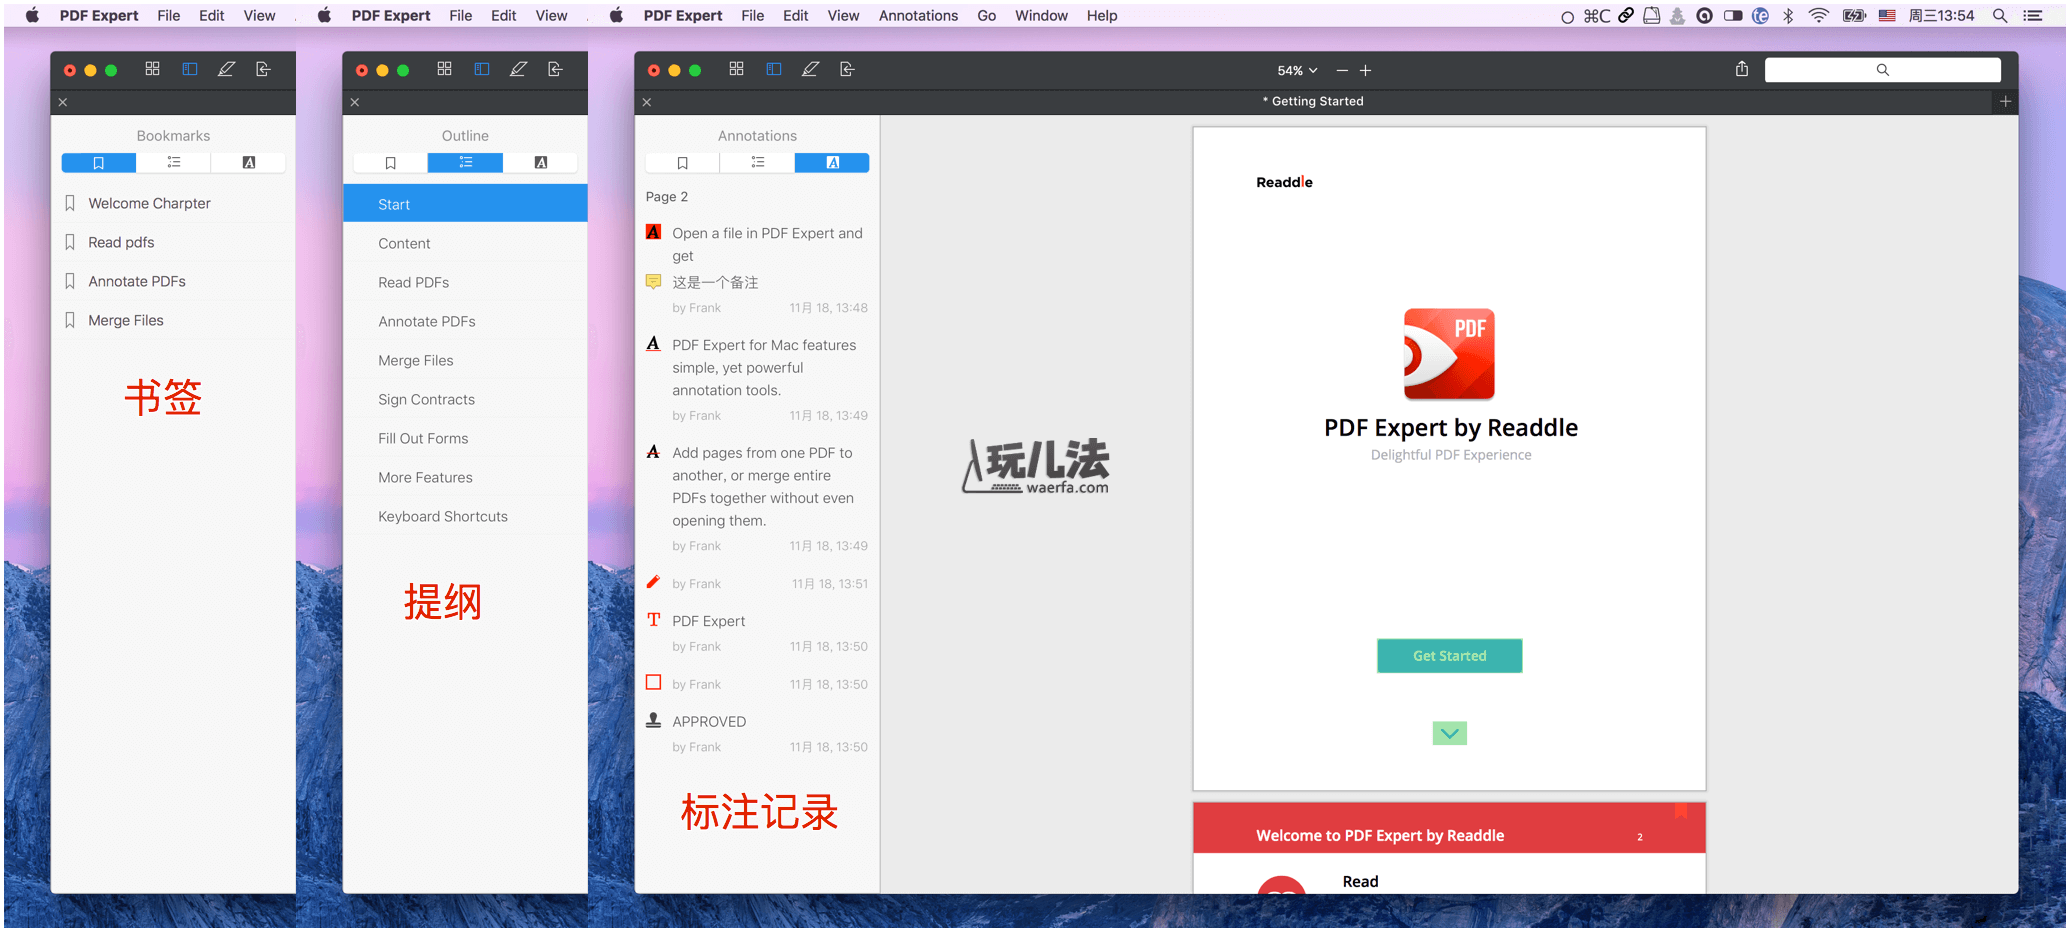
Task: Select underline annotation 'PDF Expert for Mac features'
Action: (x=757, y=379)
